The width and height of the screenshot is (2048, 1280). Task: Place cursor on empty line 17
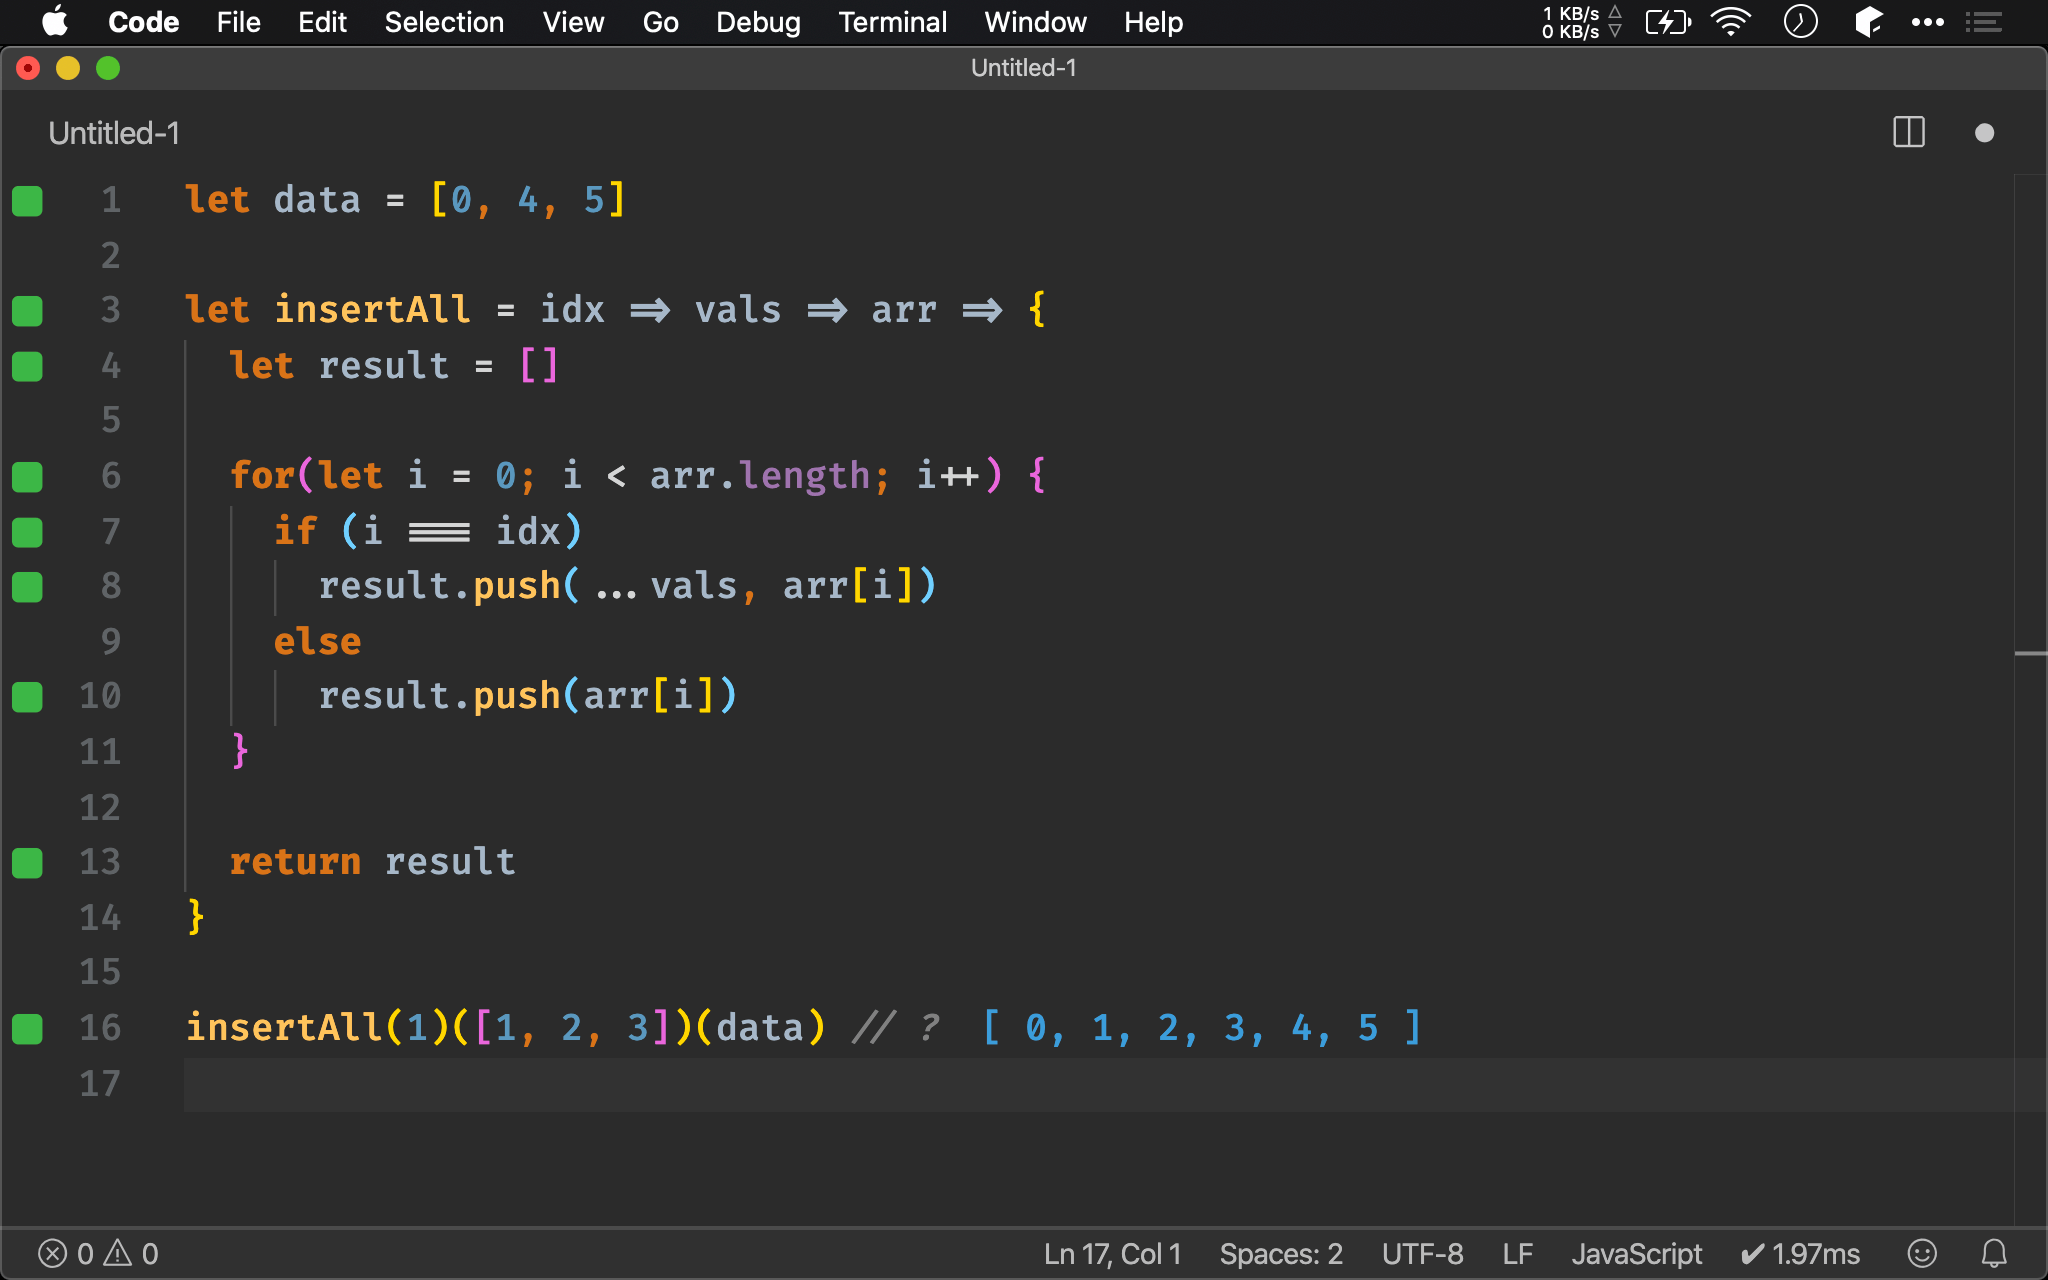(x=1098, y=1084)
